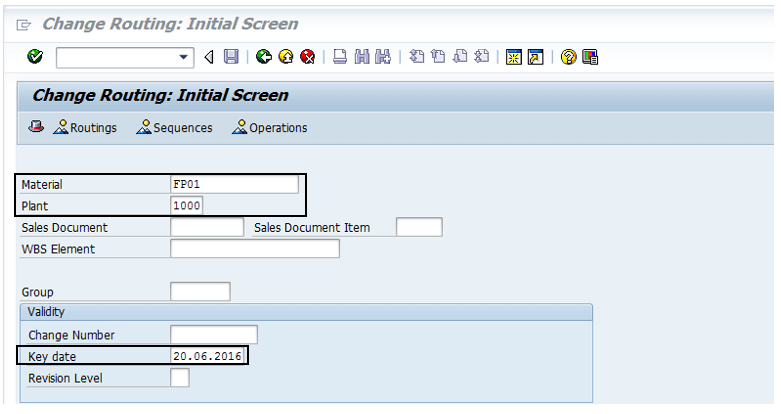
Task: Click the Revision Level input field
Action: tap(180, 378)
